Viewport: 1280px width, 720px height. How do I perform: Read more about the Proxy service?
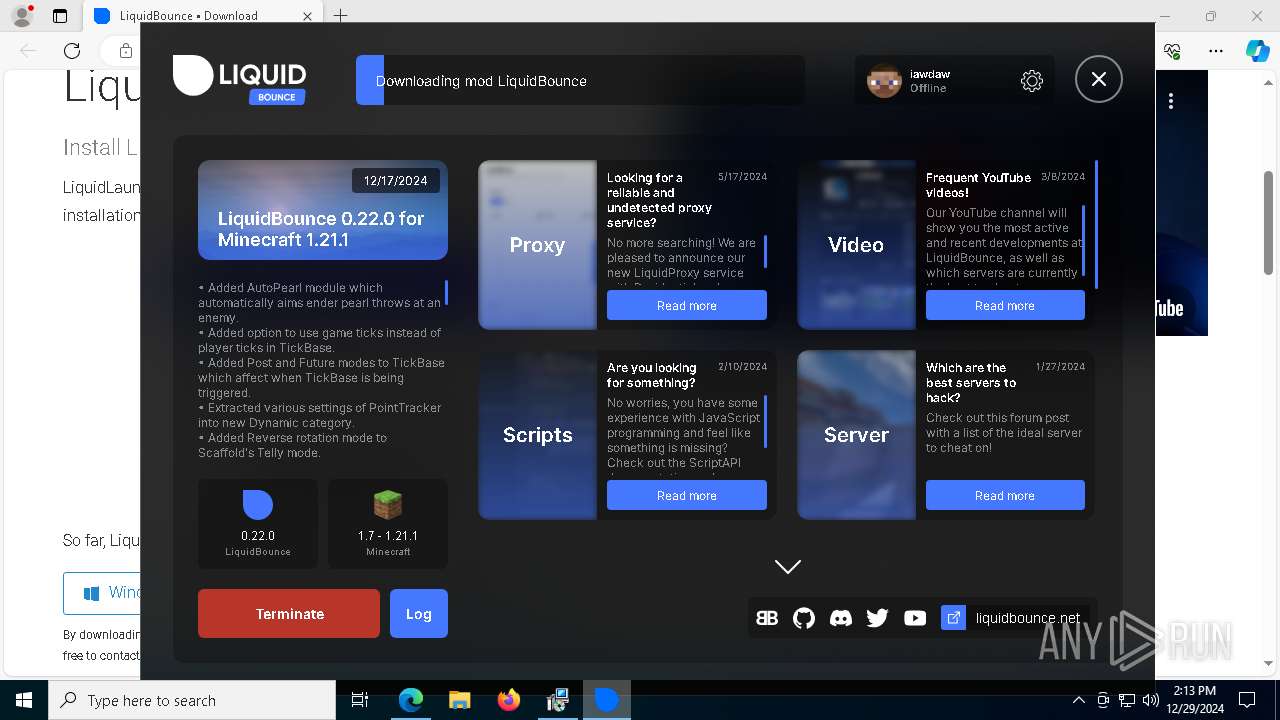coord(687,305)
